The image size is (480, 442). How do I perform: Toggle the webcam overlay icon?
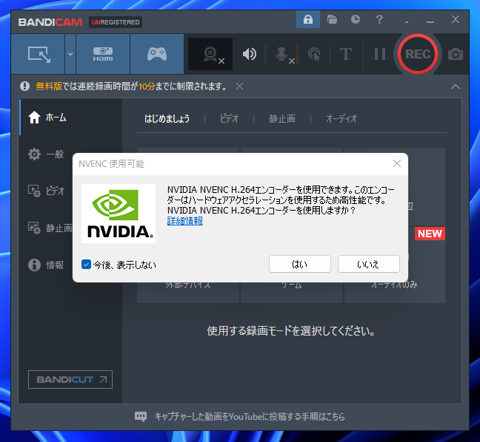pyautogui.click(x=210, y=54)
